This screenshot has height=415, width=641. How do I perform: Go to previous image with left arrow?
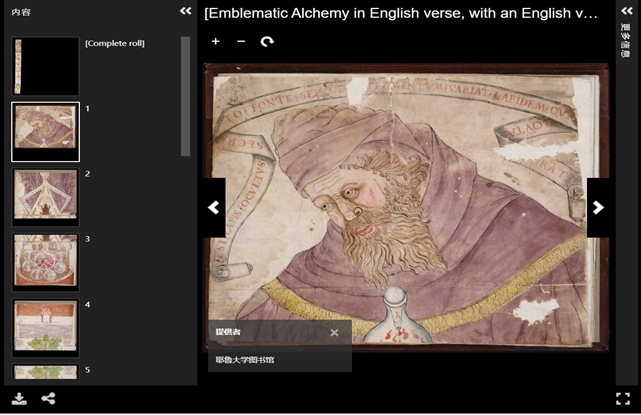(x=213, y=207)
